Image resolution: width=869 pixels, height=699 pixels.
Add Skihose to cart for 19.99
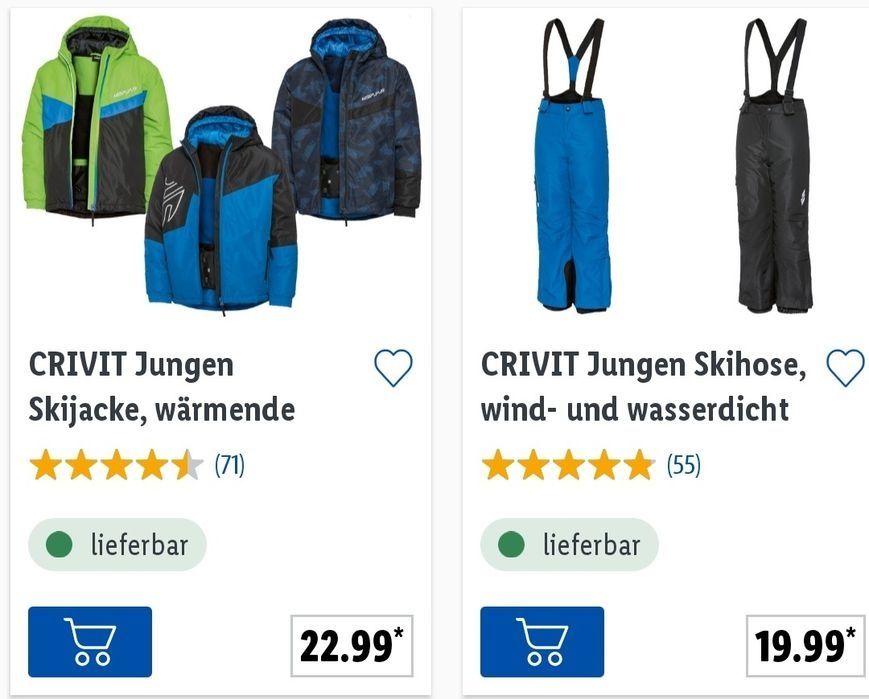[542, 641]
